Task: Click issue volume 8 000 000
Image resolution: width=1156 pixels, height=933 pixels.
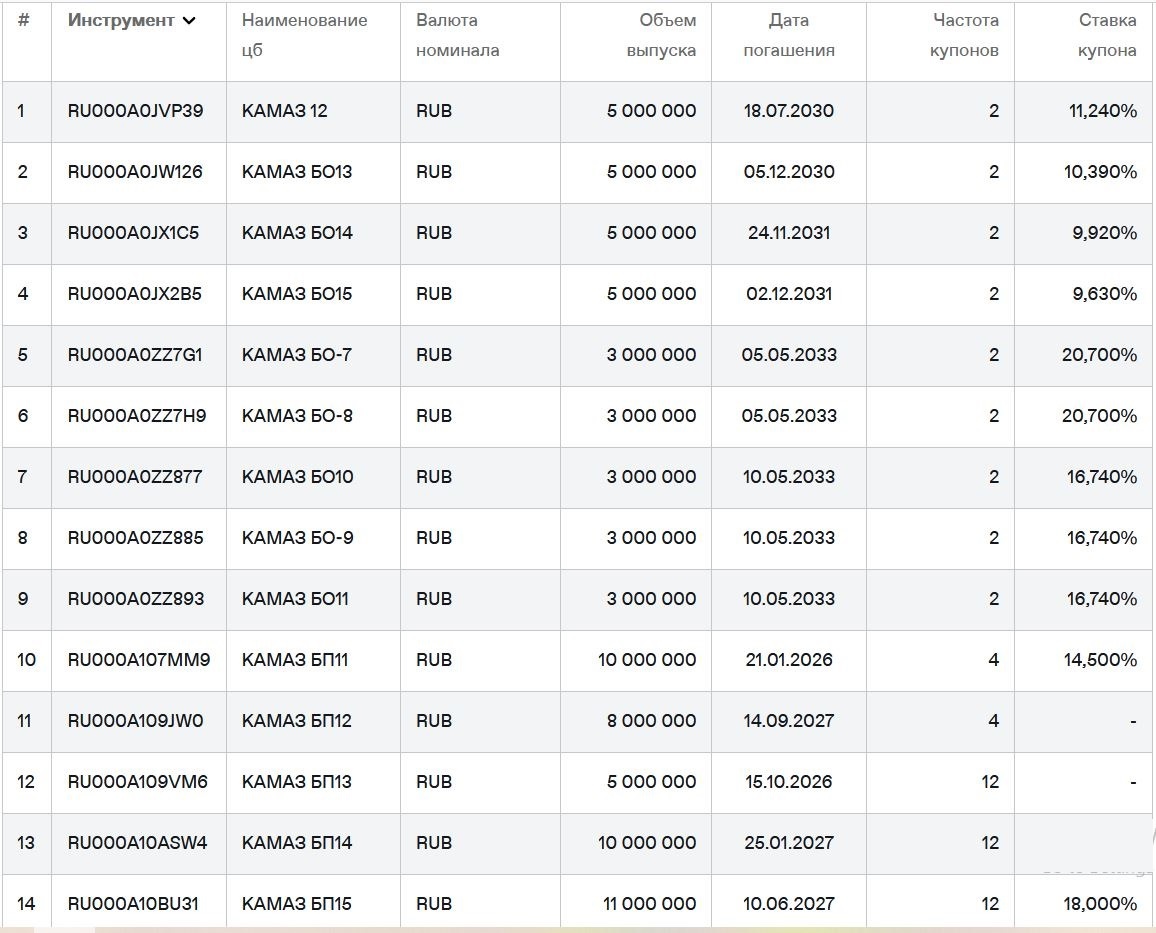Action: point(652,721)
